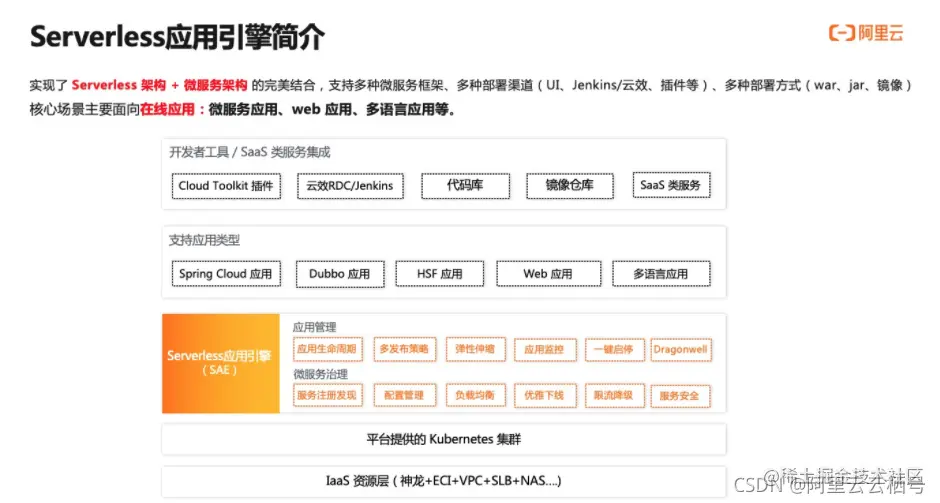Click the 多发布策略 tag
Screen dimensions: 940x503
pyautogui.click(x=405, y=350)
